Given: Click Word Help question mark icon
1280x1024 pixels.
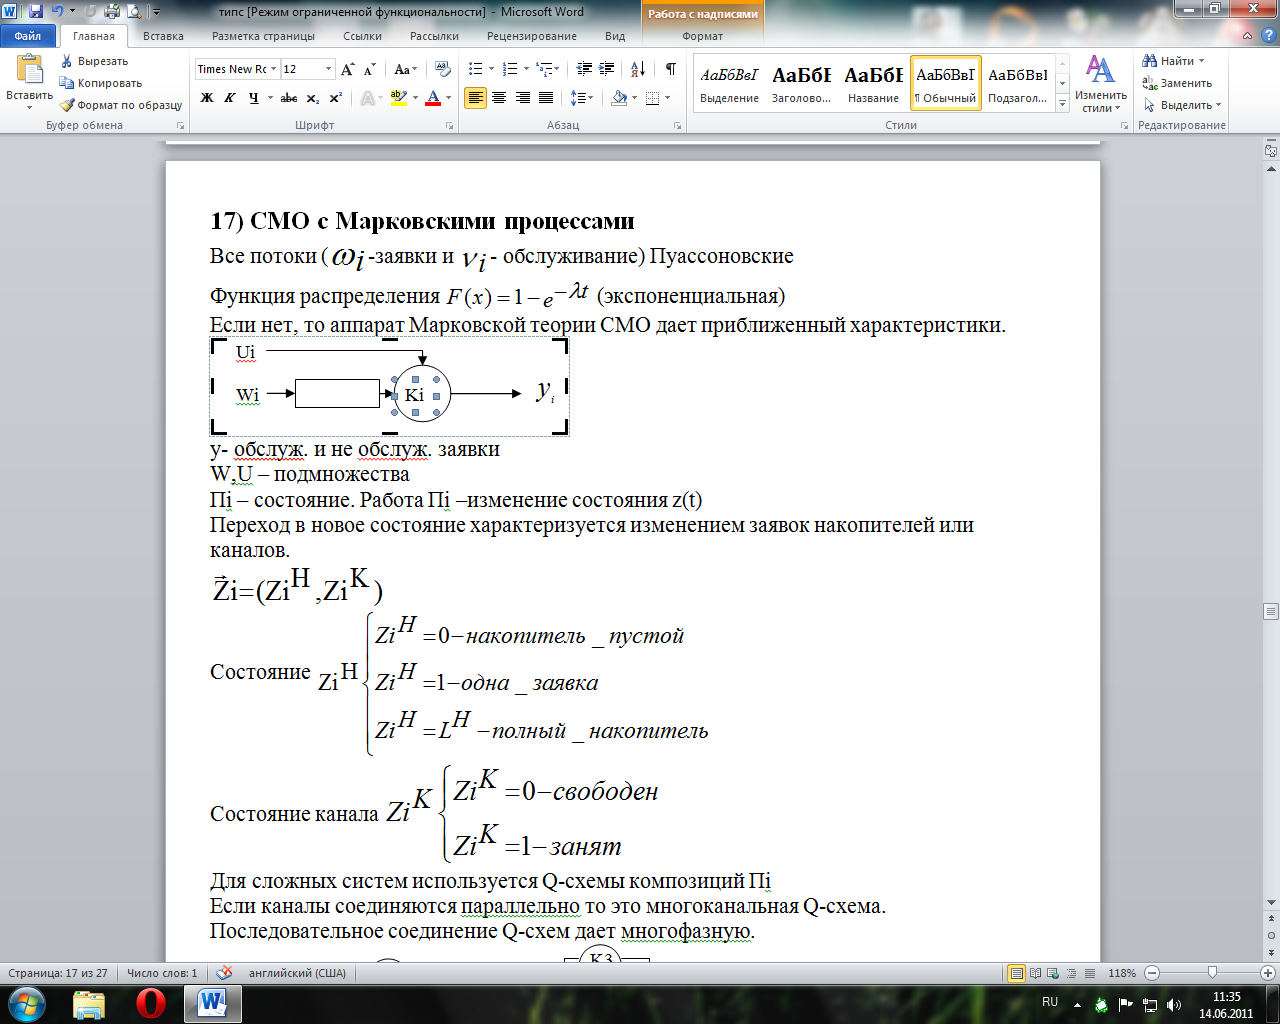Looking at the screenshot, I should 1271,36.
